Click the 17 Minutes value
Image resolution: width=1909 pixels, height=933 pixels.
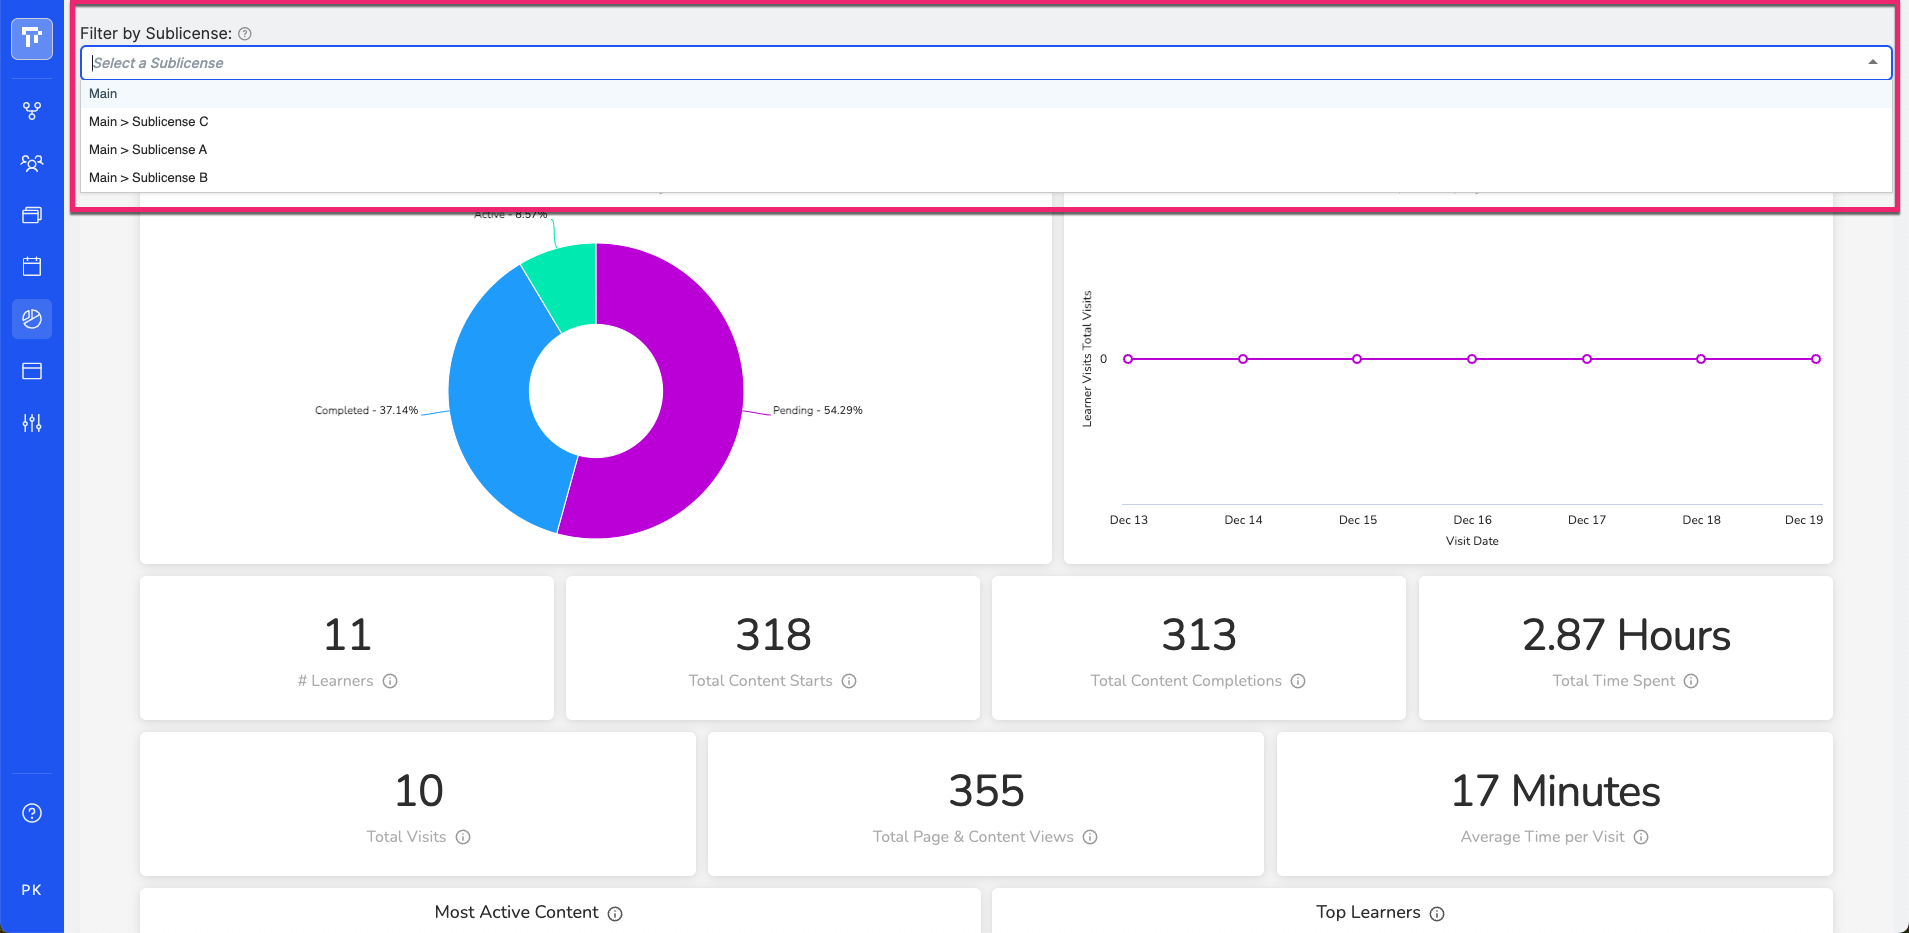coord(1555,791)
